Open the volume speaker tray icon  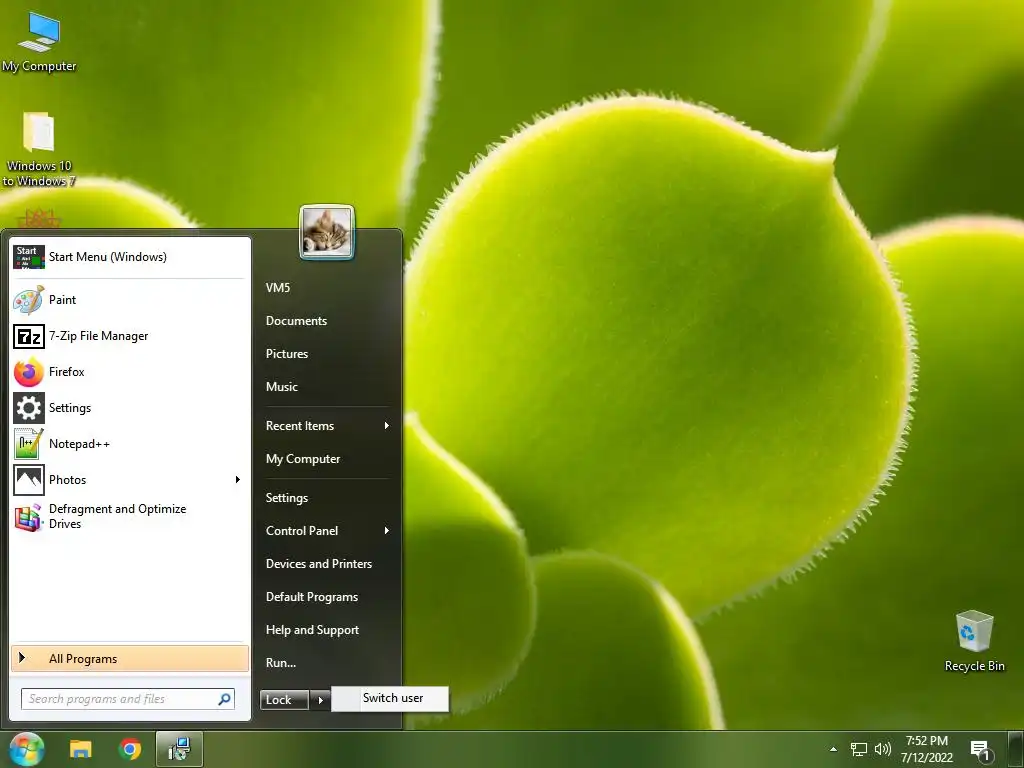[x=883, y=749]
